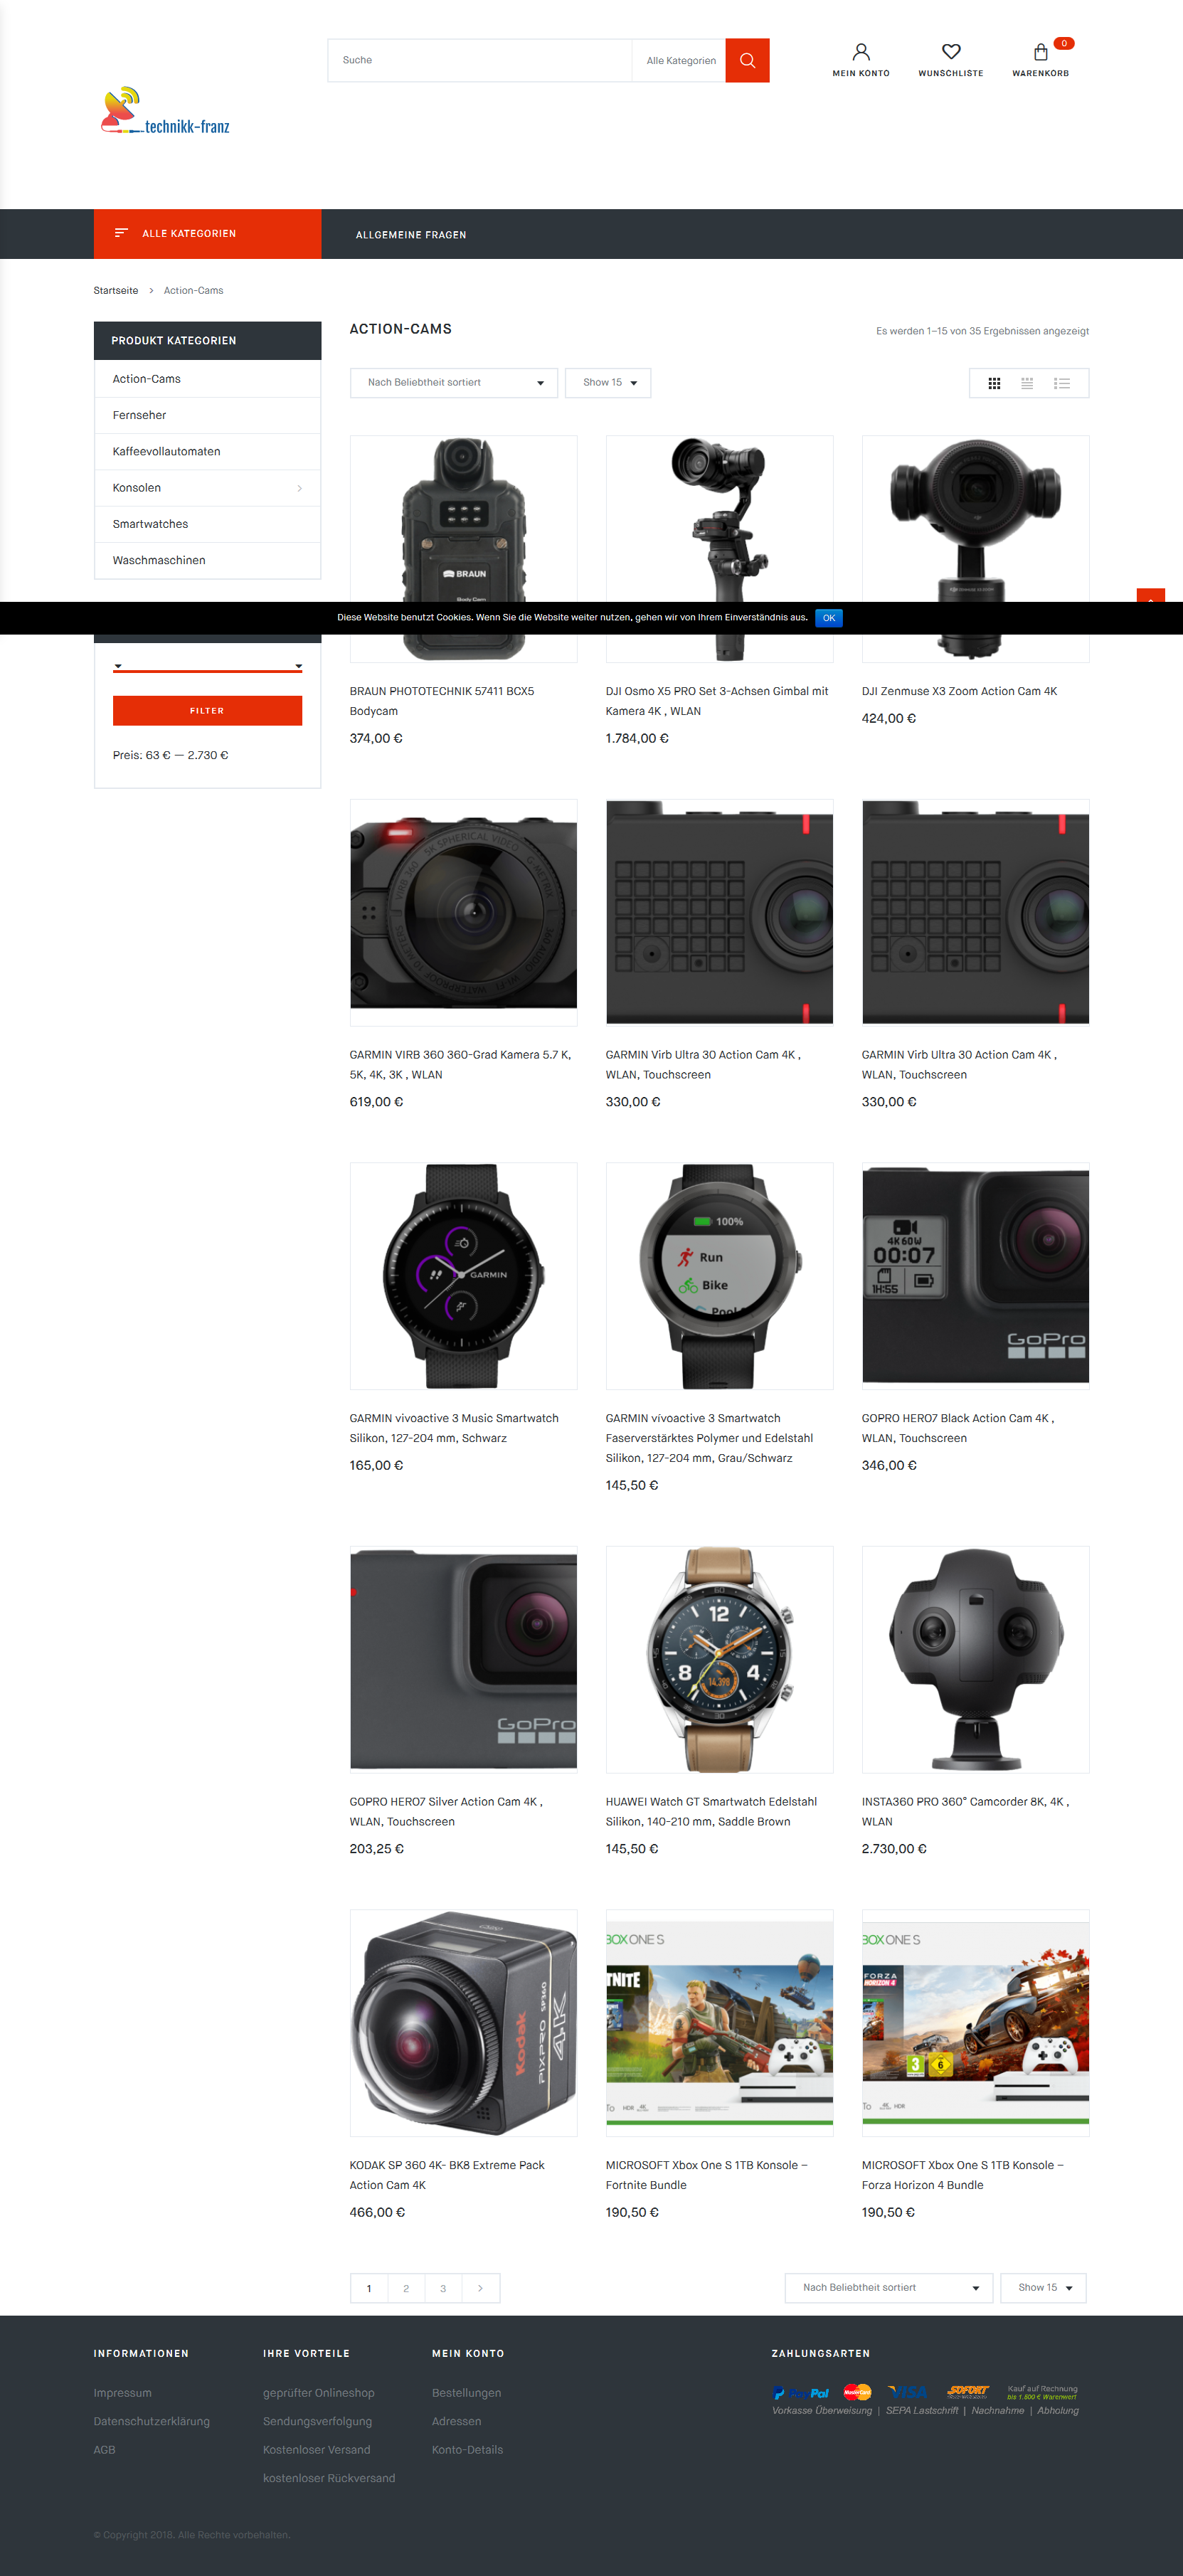Click the left price slider handle
The height and width of the screenshot is (2576, 1183).
pos(118,666)
